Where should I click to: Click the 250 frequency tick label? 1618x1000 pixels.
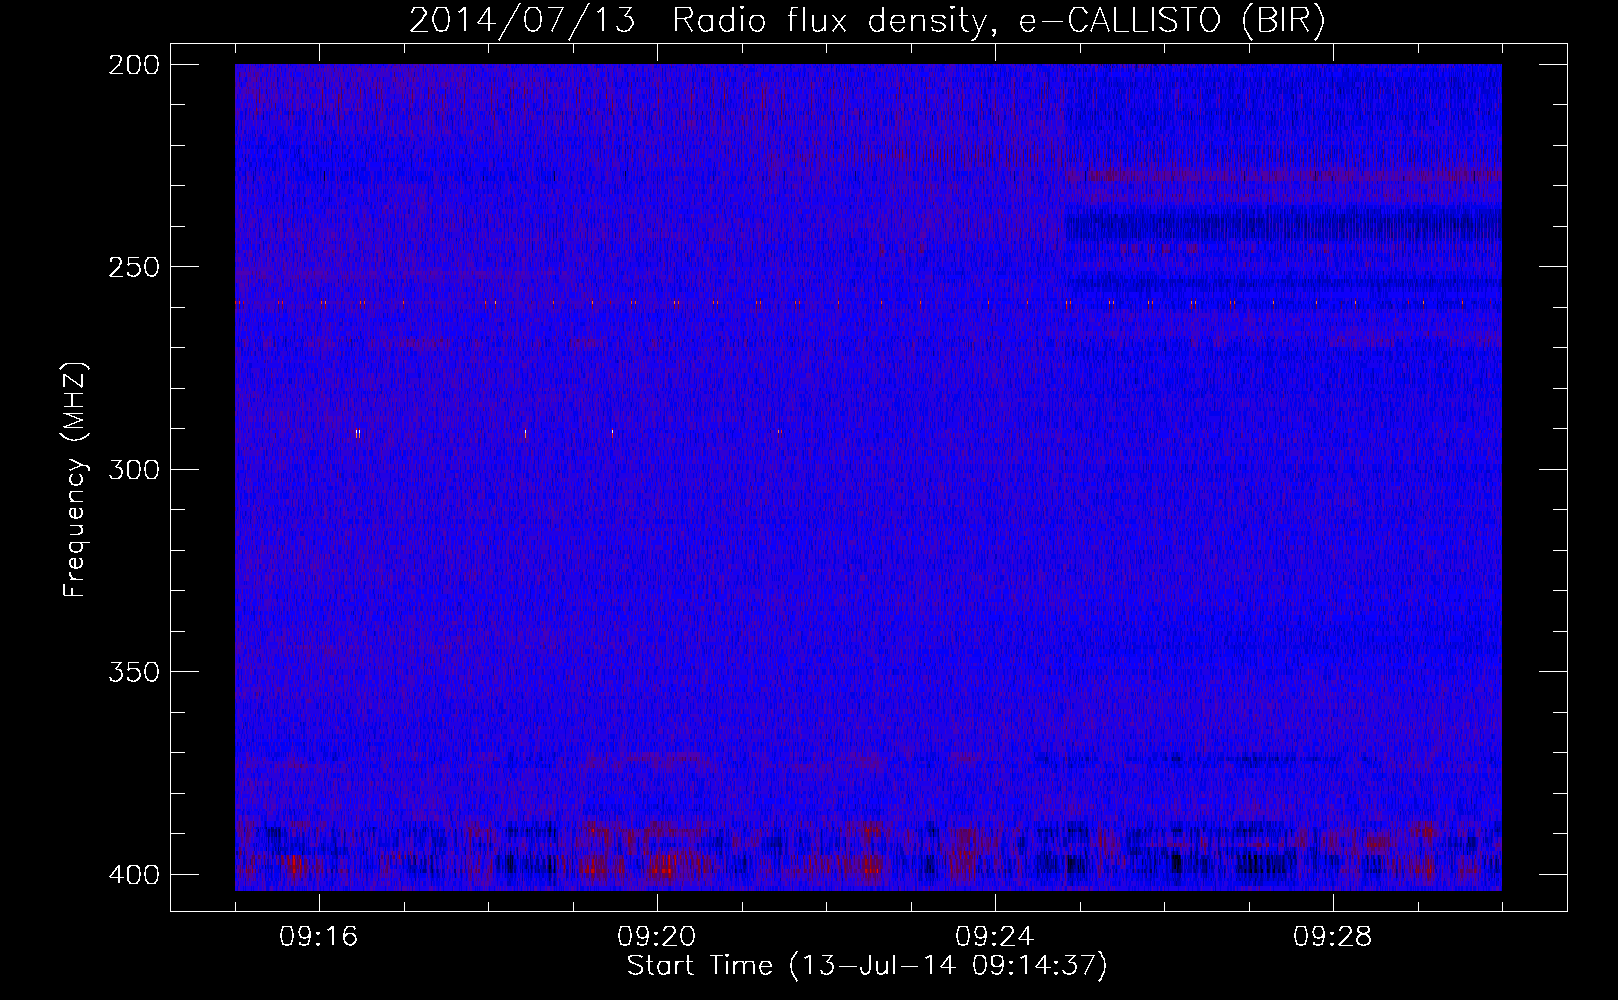click(x=133, y=267)
